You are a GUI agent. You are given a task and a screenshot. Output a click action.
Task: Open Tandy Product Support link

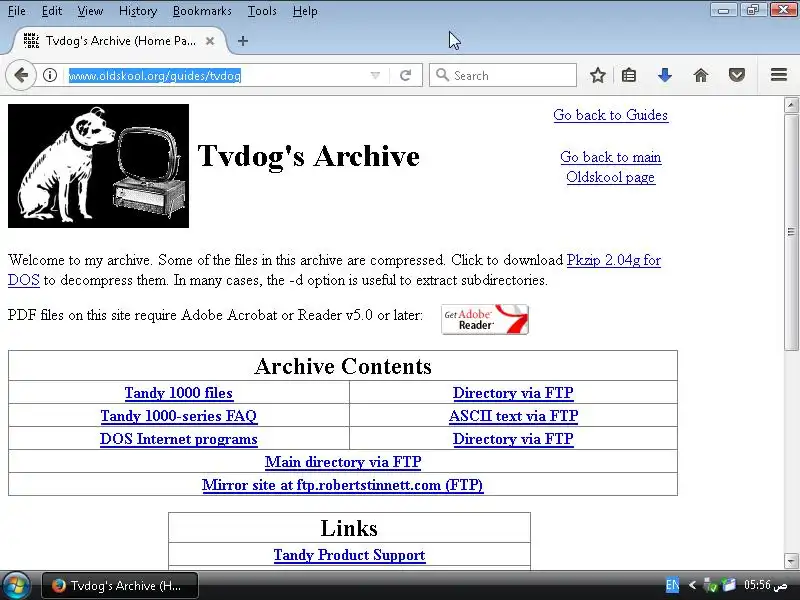pyautogui.click(x=349, y=555)
